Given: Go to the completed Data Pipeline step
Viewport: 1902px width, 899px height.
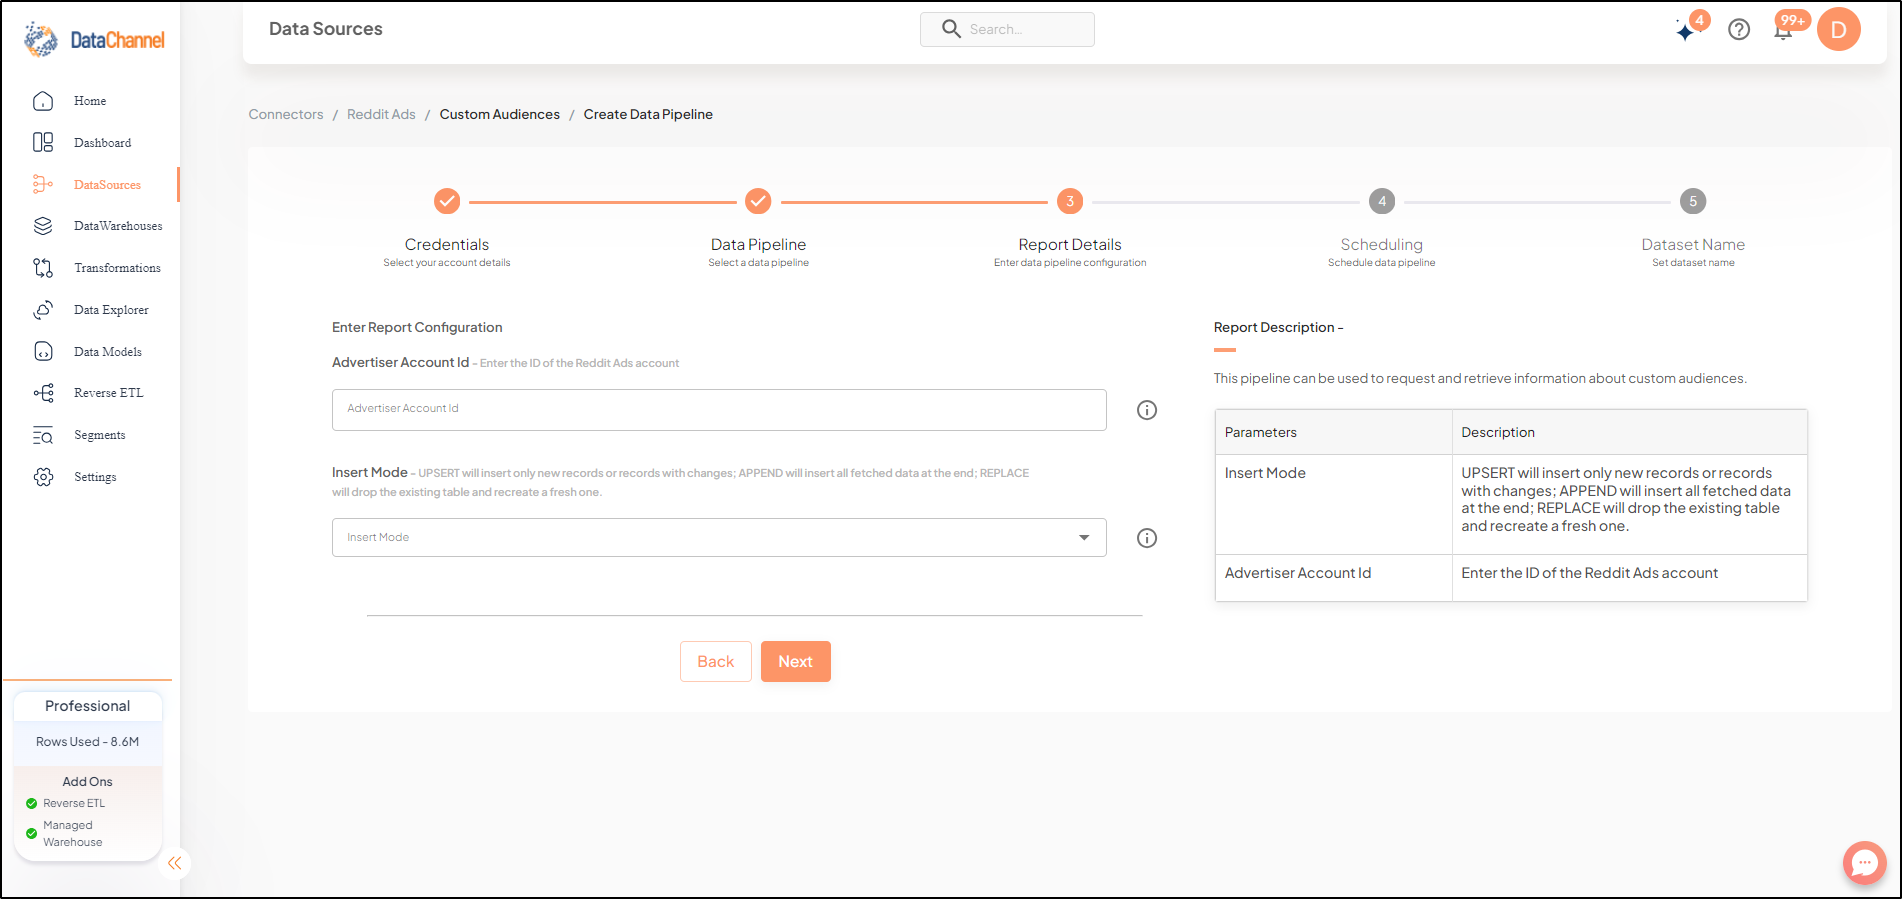Looking at the screenshot, I should click(758, 201).
